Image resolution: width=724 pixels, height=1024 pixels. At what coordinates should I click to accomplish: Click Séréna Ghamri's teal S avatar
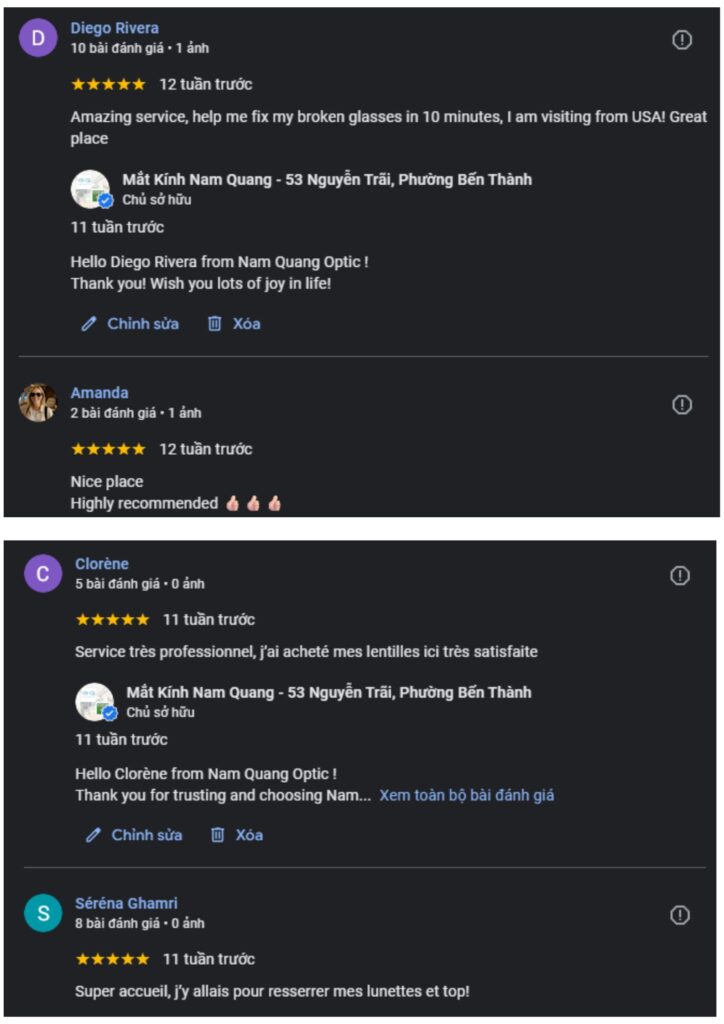(x=43, y=913)
